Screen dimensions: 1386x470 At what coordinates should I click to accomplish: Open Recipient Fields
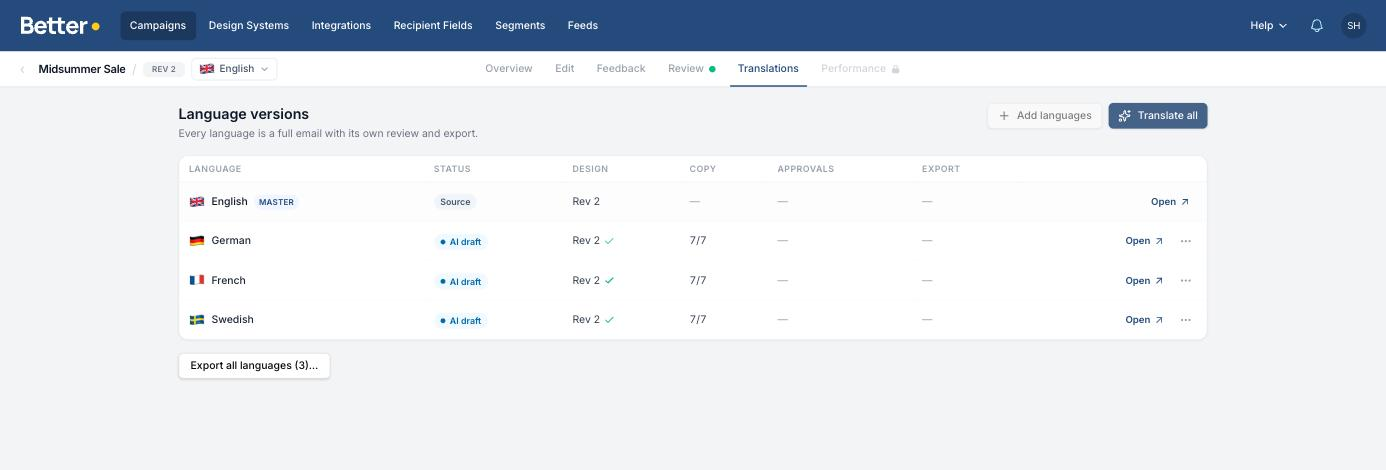[433, 26]
